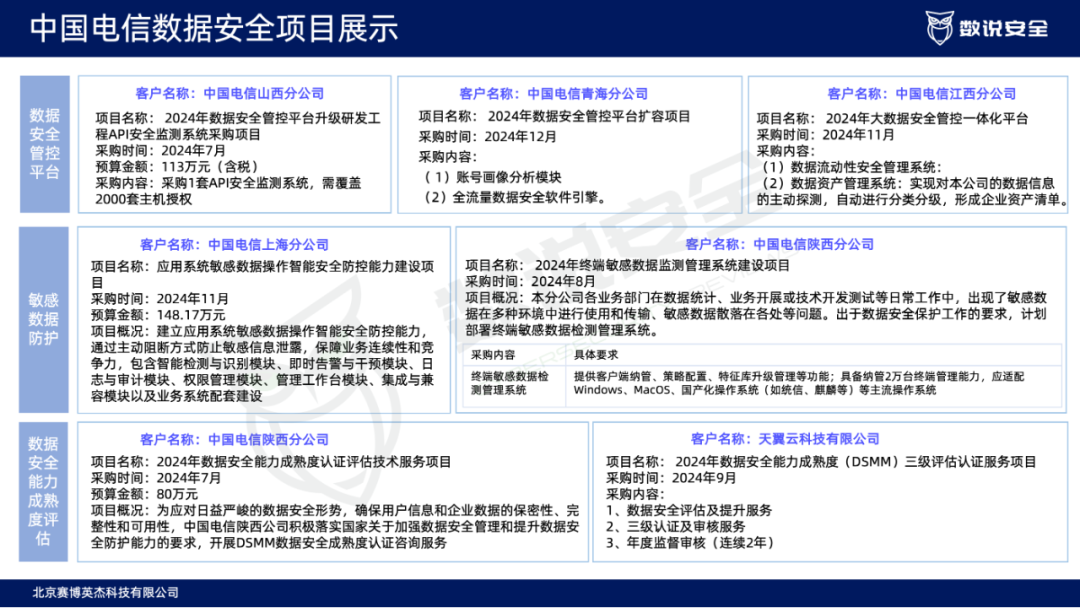The height and width of the screenshot is (608, 1080).
Task: Select heading "客户名称：中国电信青海分公司"
Action: [x=553, y=94]
